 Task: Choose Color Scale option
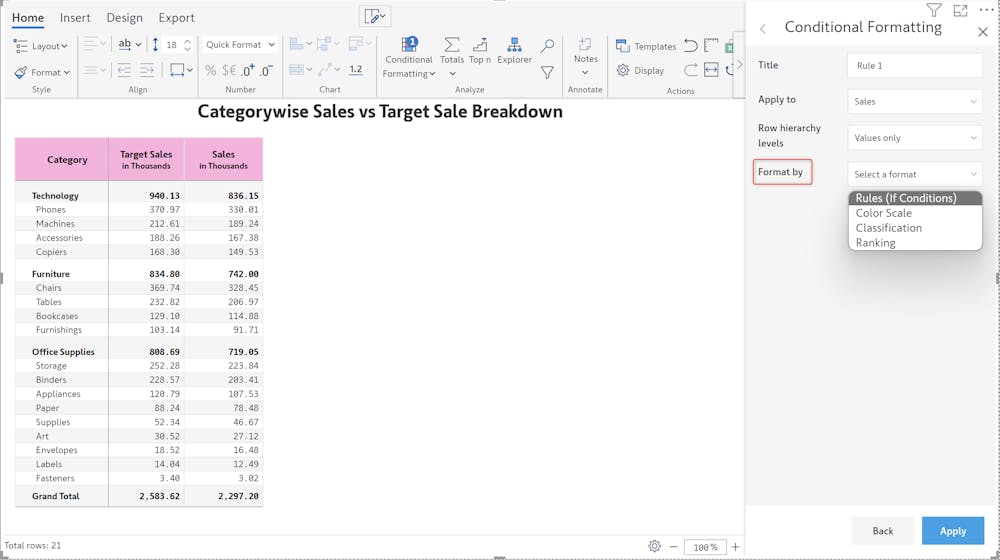[x=915, y=213]
